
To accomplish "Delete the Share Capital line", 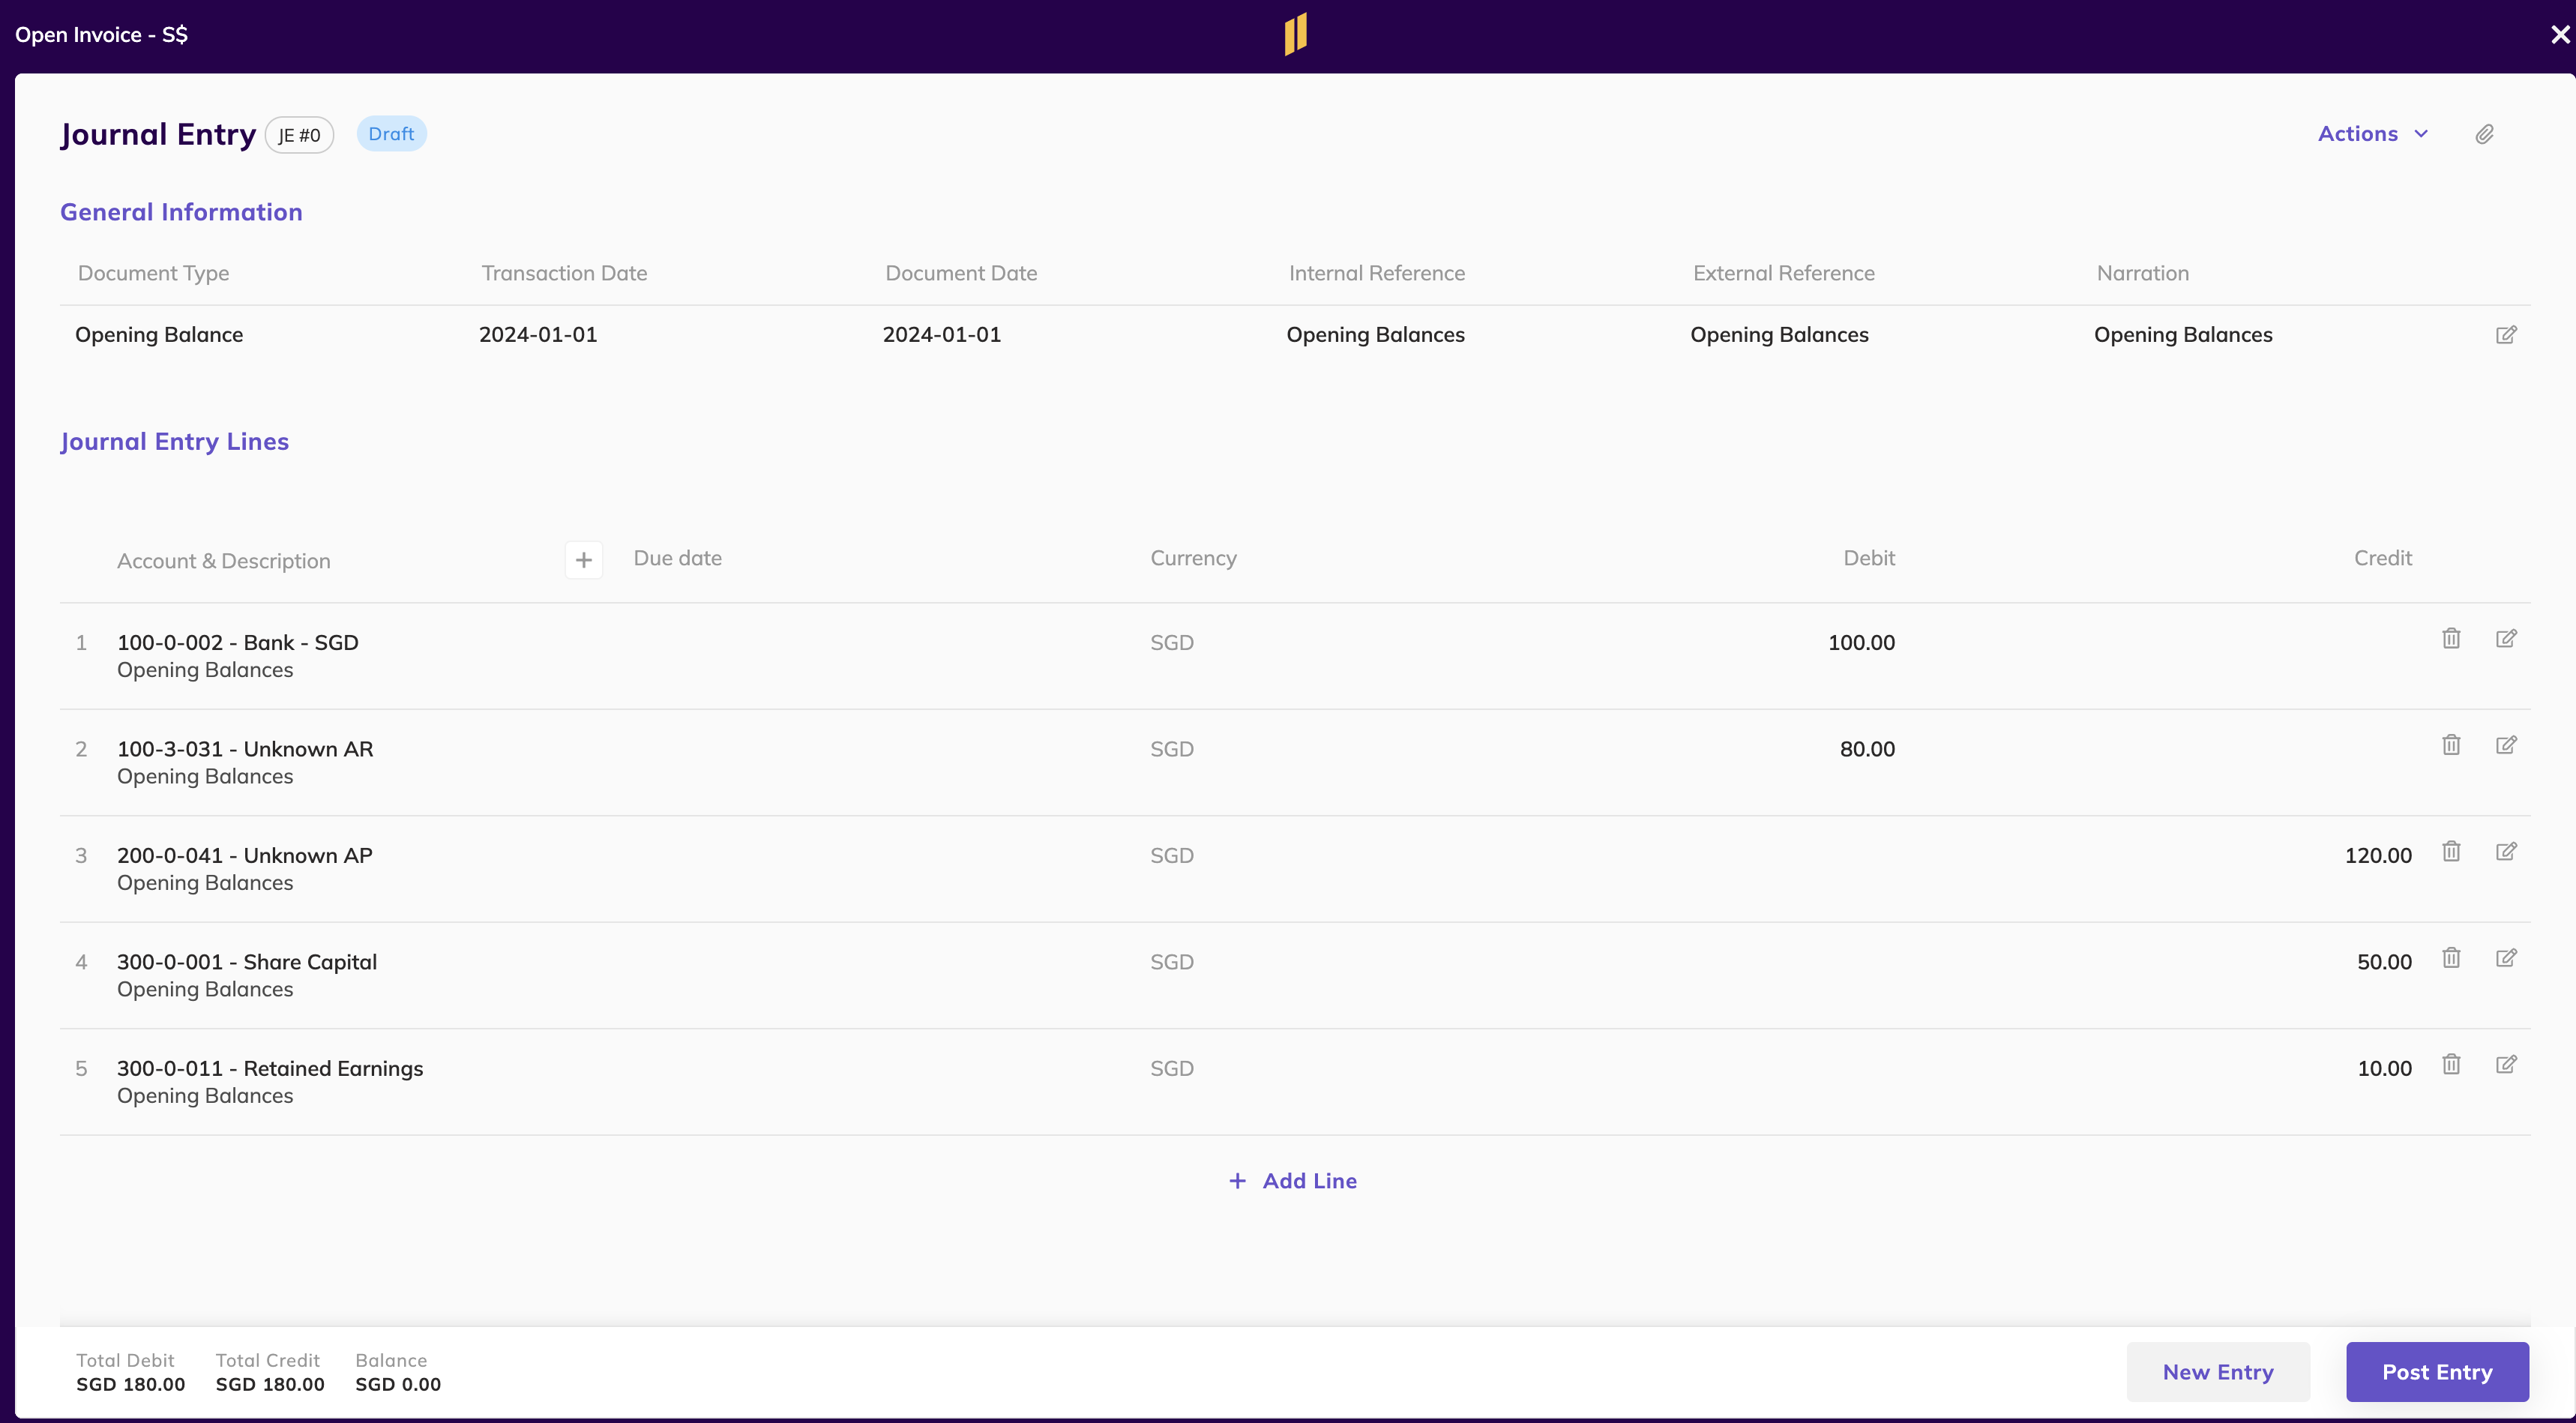I will (2451, 957).
